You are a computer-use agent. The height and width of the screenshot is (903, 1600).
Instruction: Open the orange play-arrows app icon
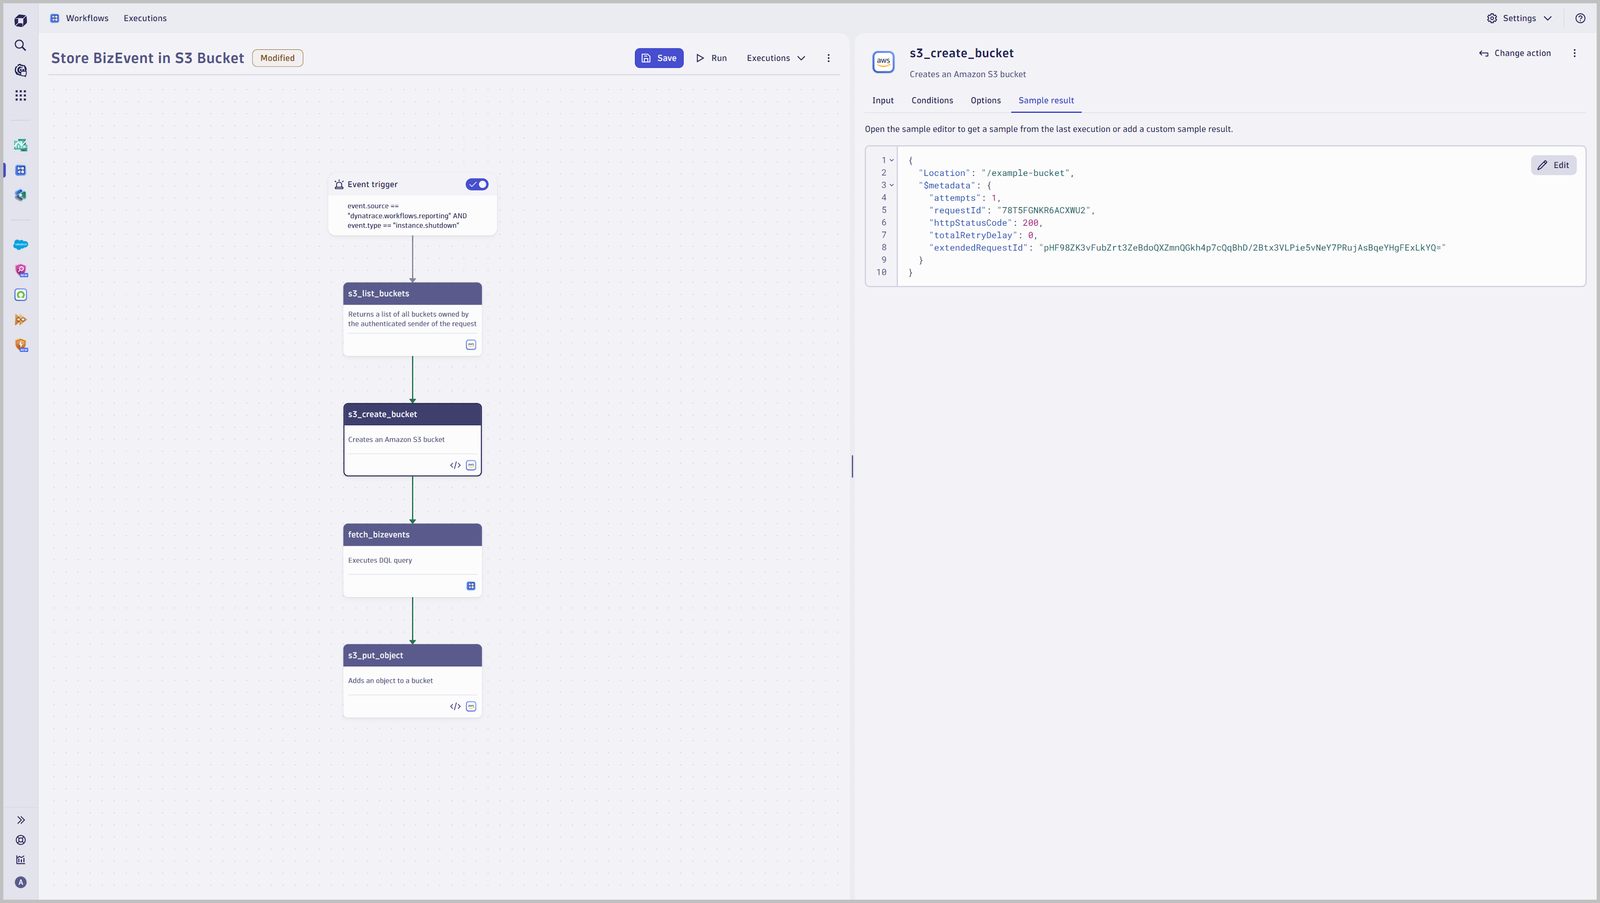coord(20,320)
